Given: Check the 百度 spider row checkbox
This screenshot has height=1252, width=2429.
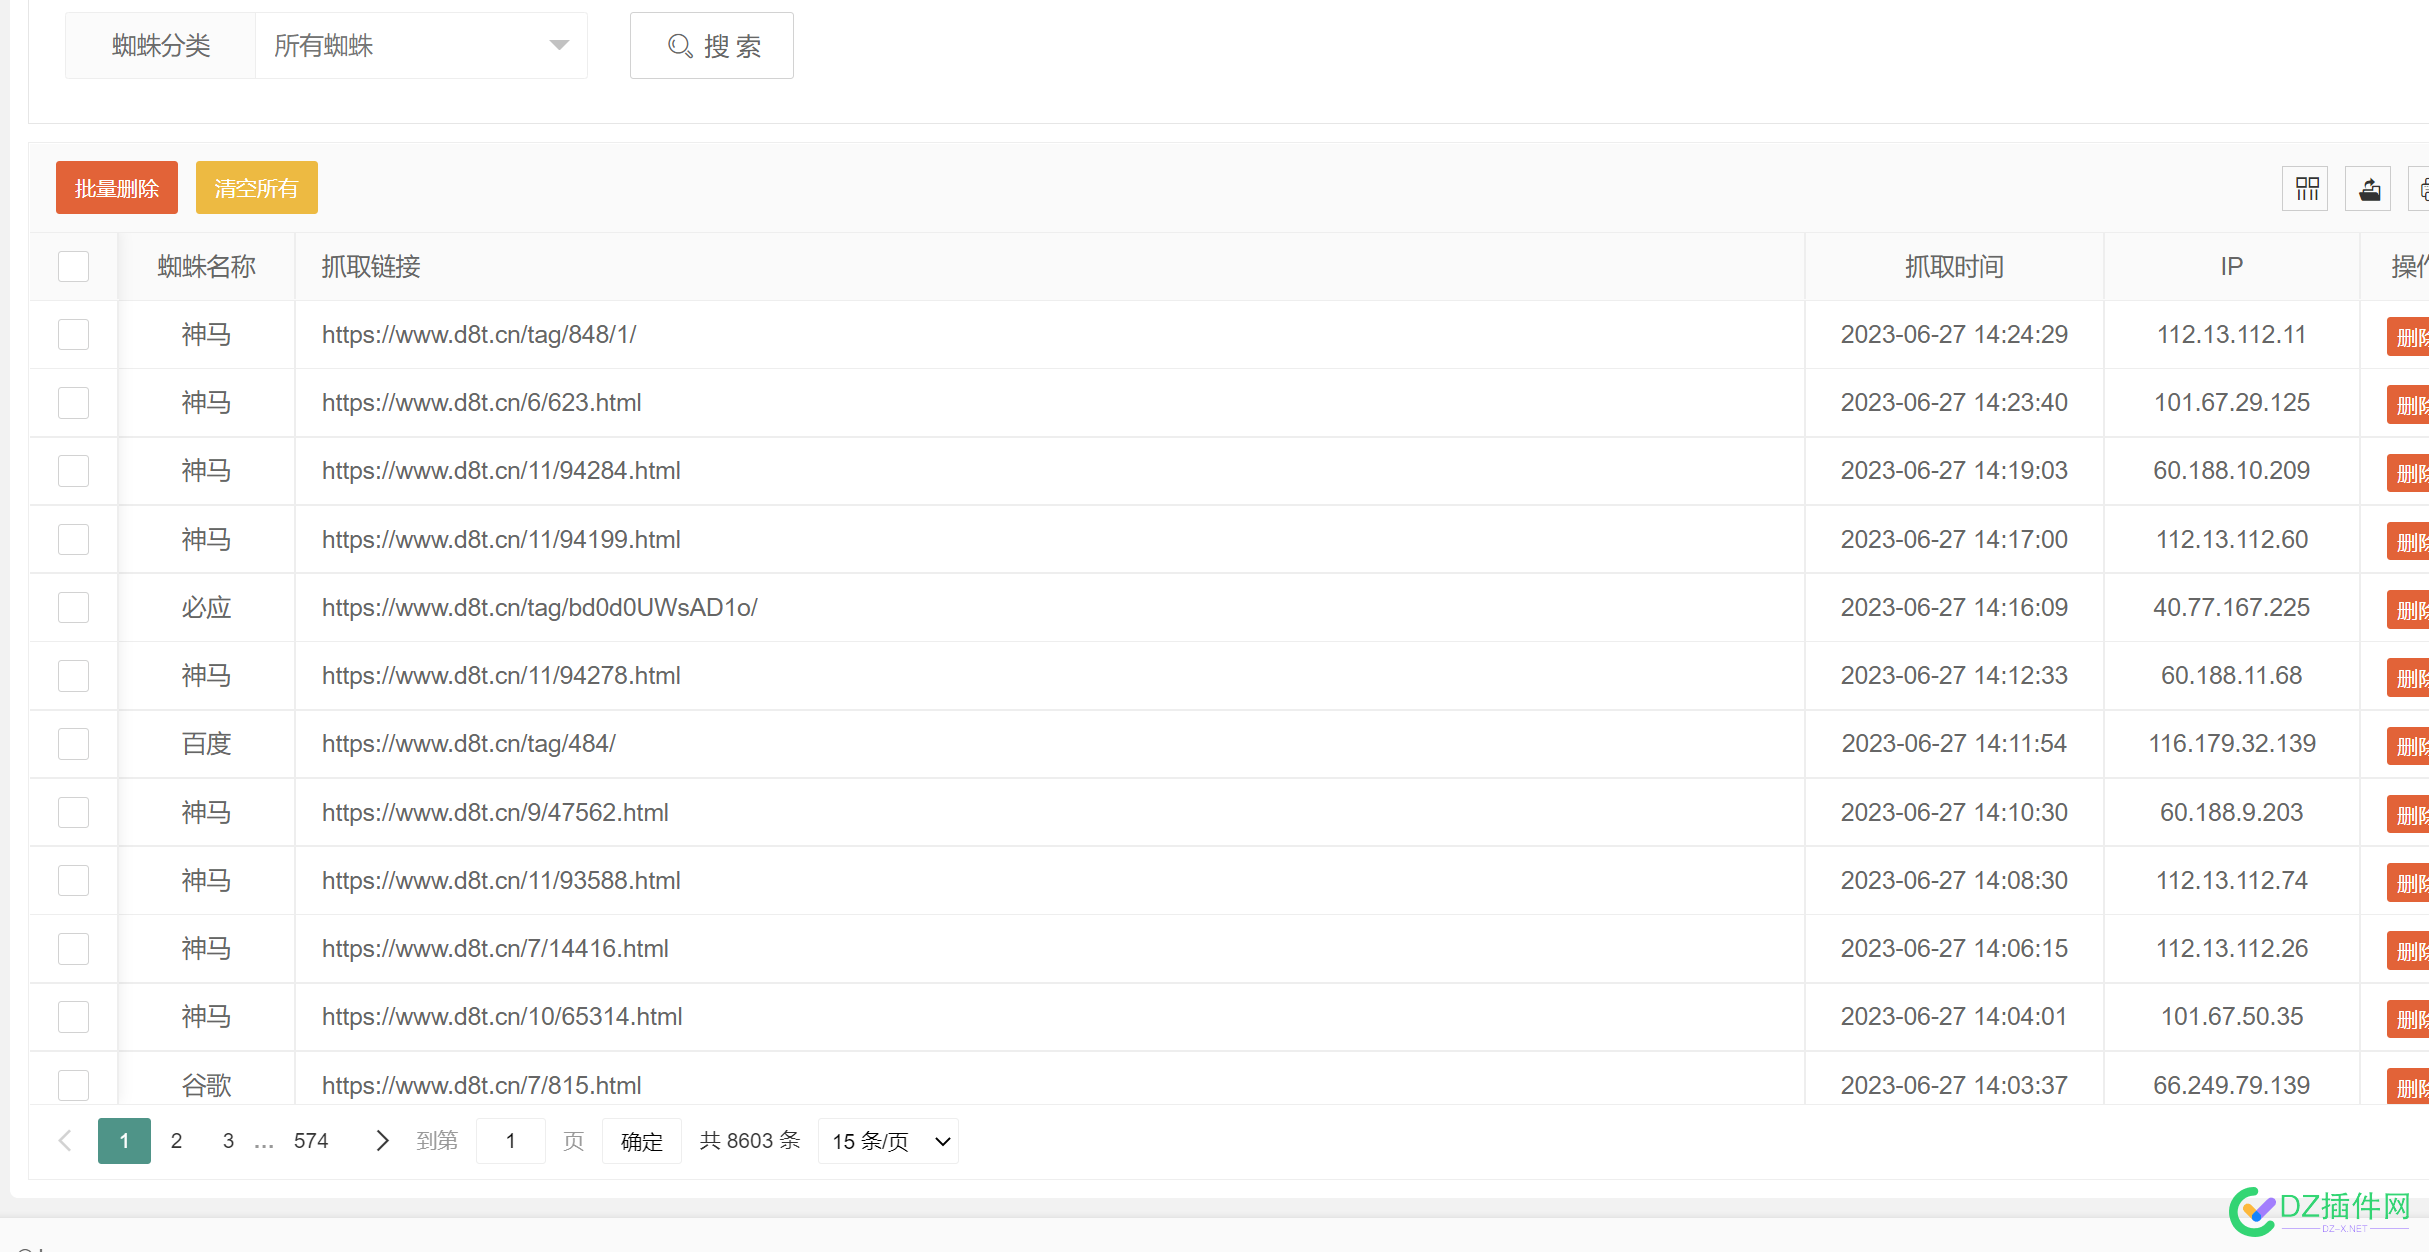Looking at the screenshot, I should (74, 744).
